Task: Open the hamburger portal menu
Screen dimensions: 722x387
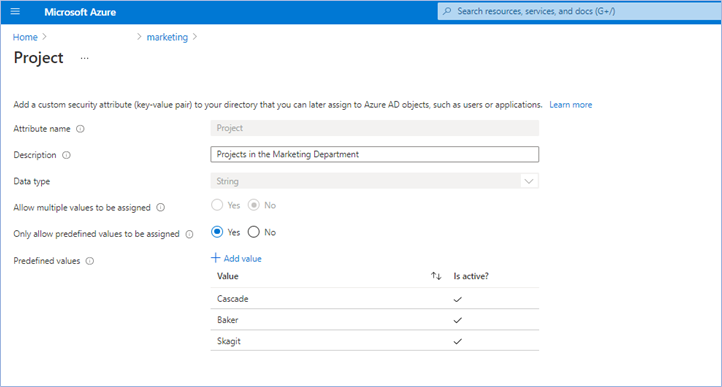Action: [15, 12]
